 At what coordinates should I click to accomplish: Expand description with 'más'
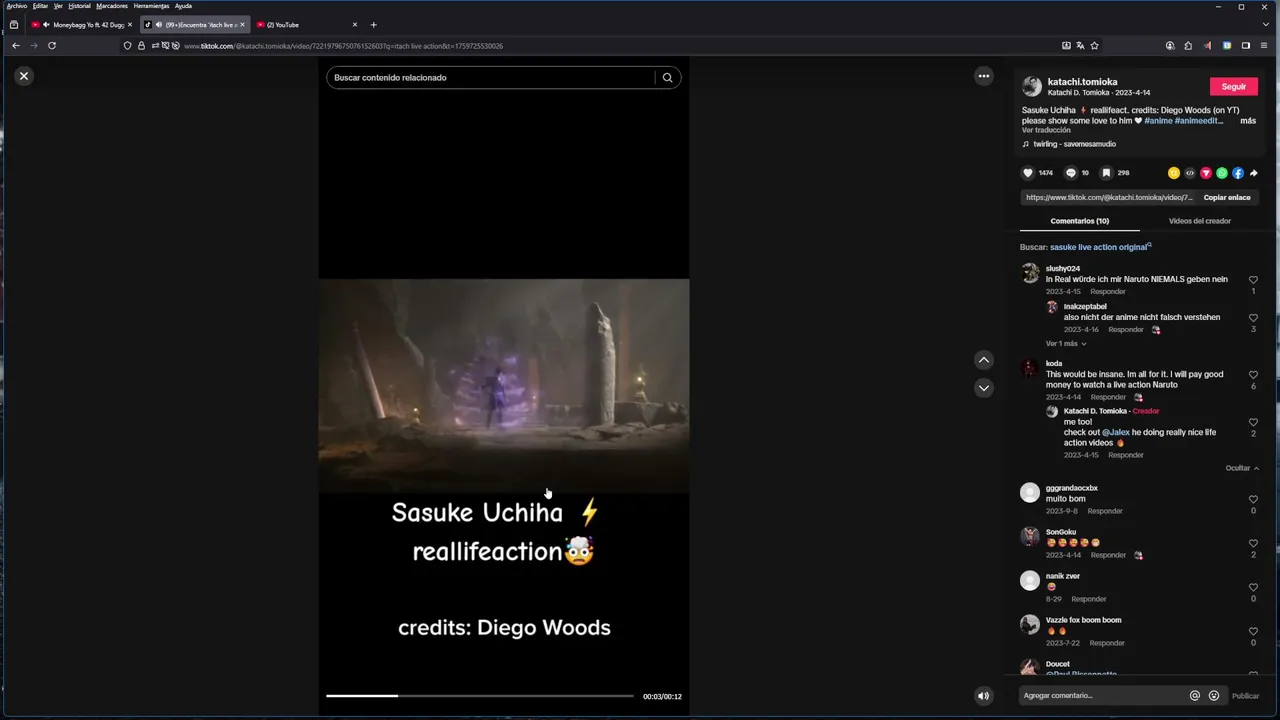pyautogui.click(x=1248, y=121)
